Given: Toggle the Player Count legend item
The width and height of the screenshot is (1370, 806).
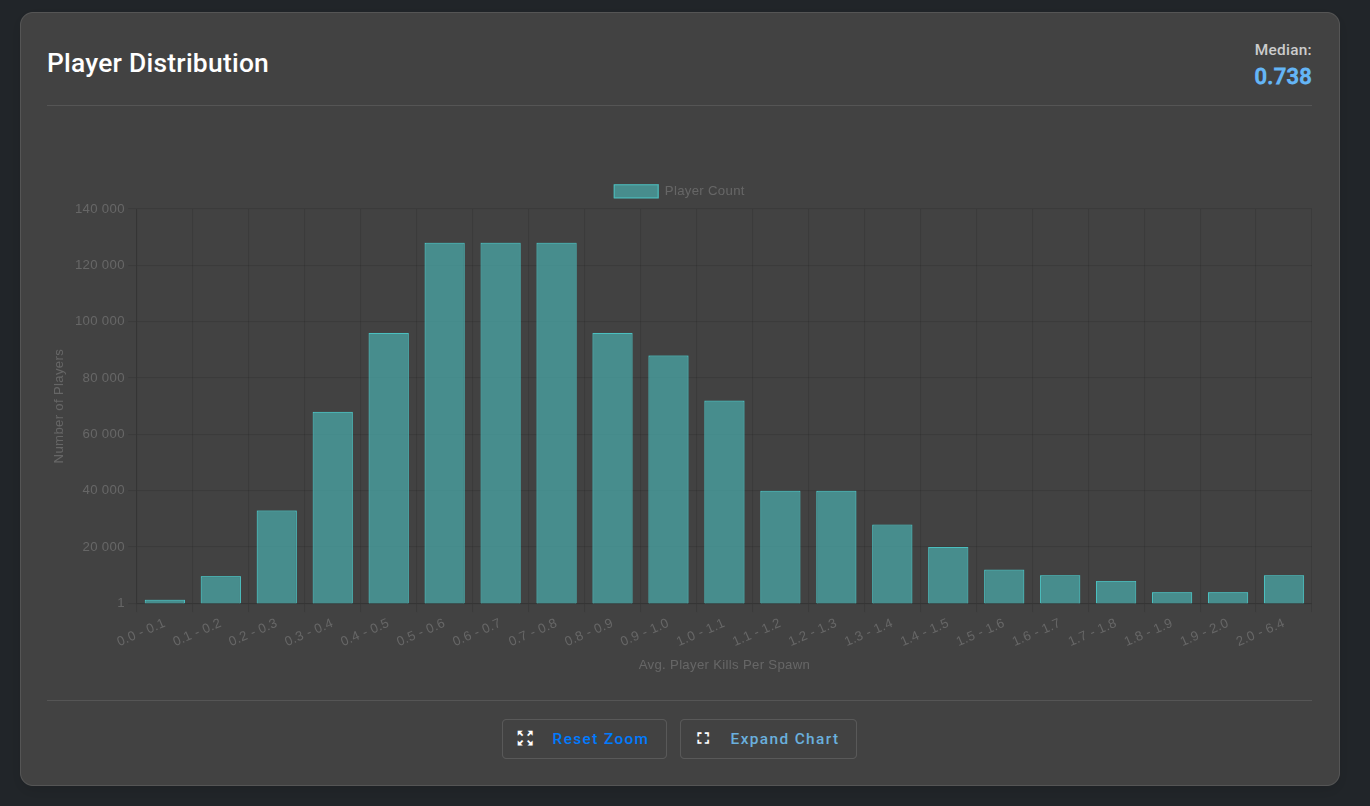Looking at the screenshot, I should click(x=679, y=191).
